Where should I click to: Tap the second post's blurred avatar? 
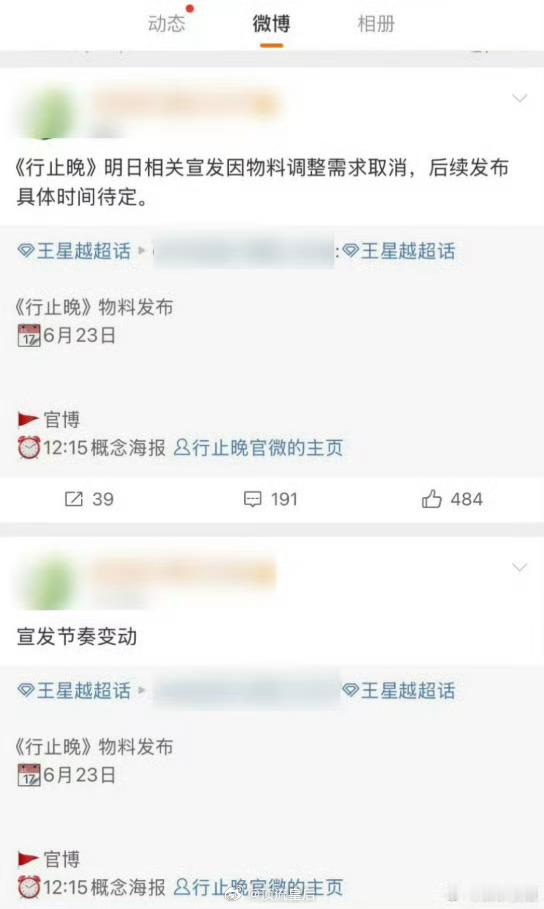[x=48, y=580]
